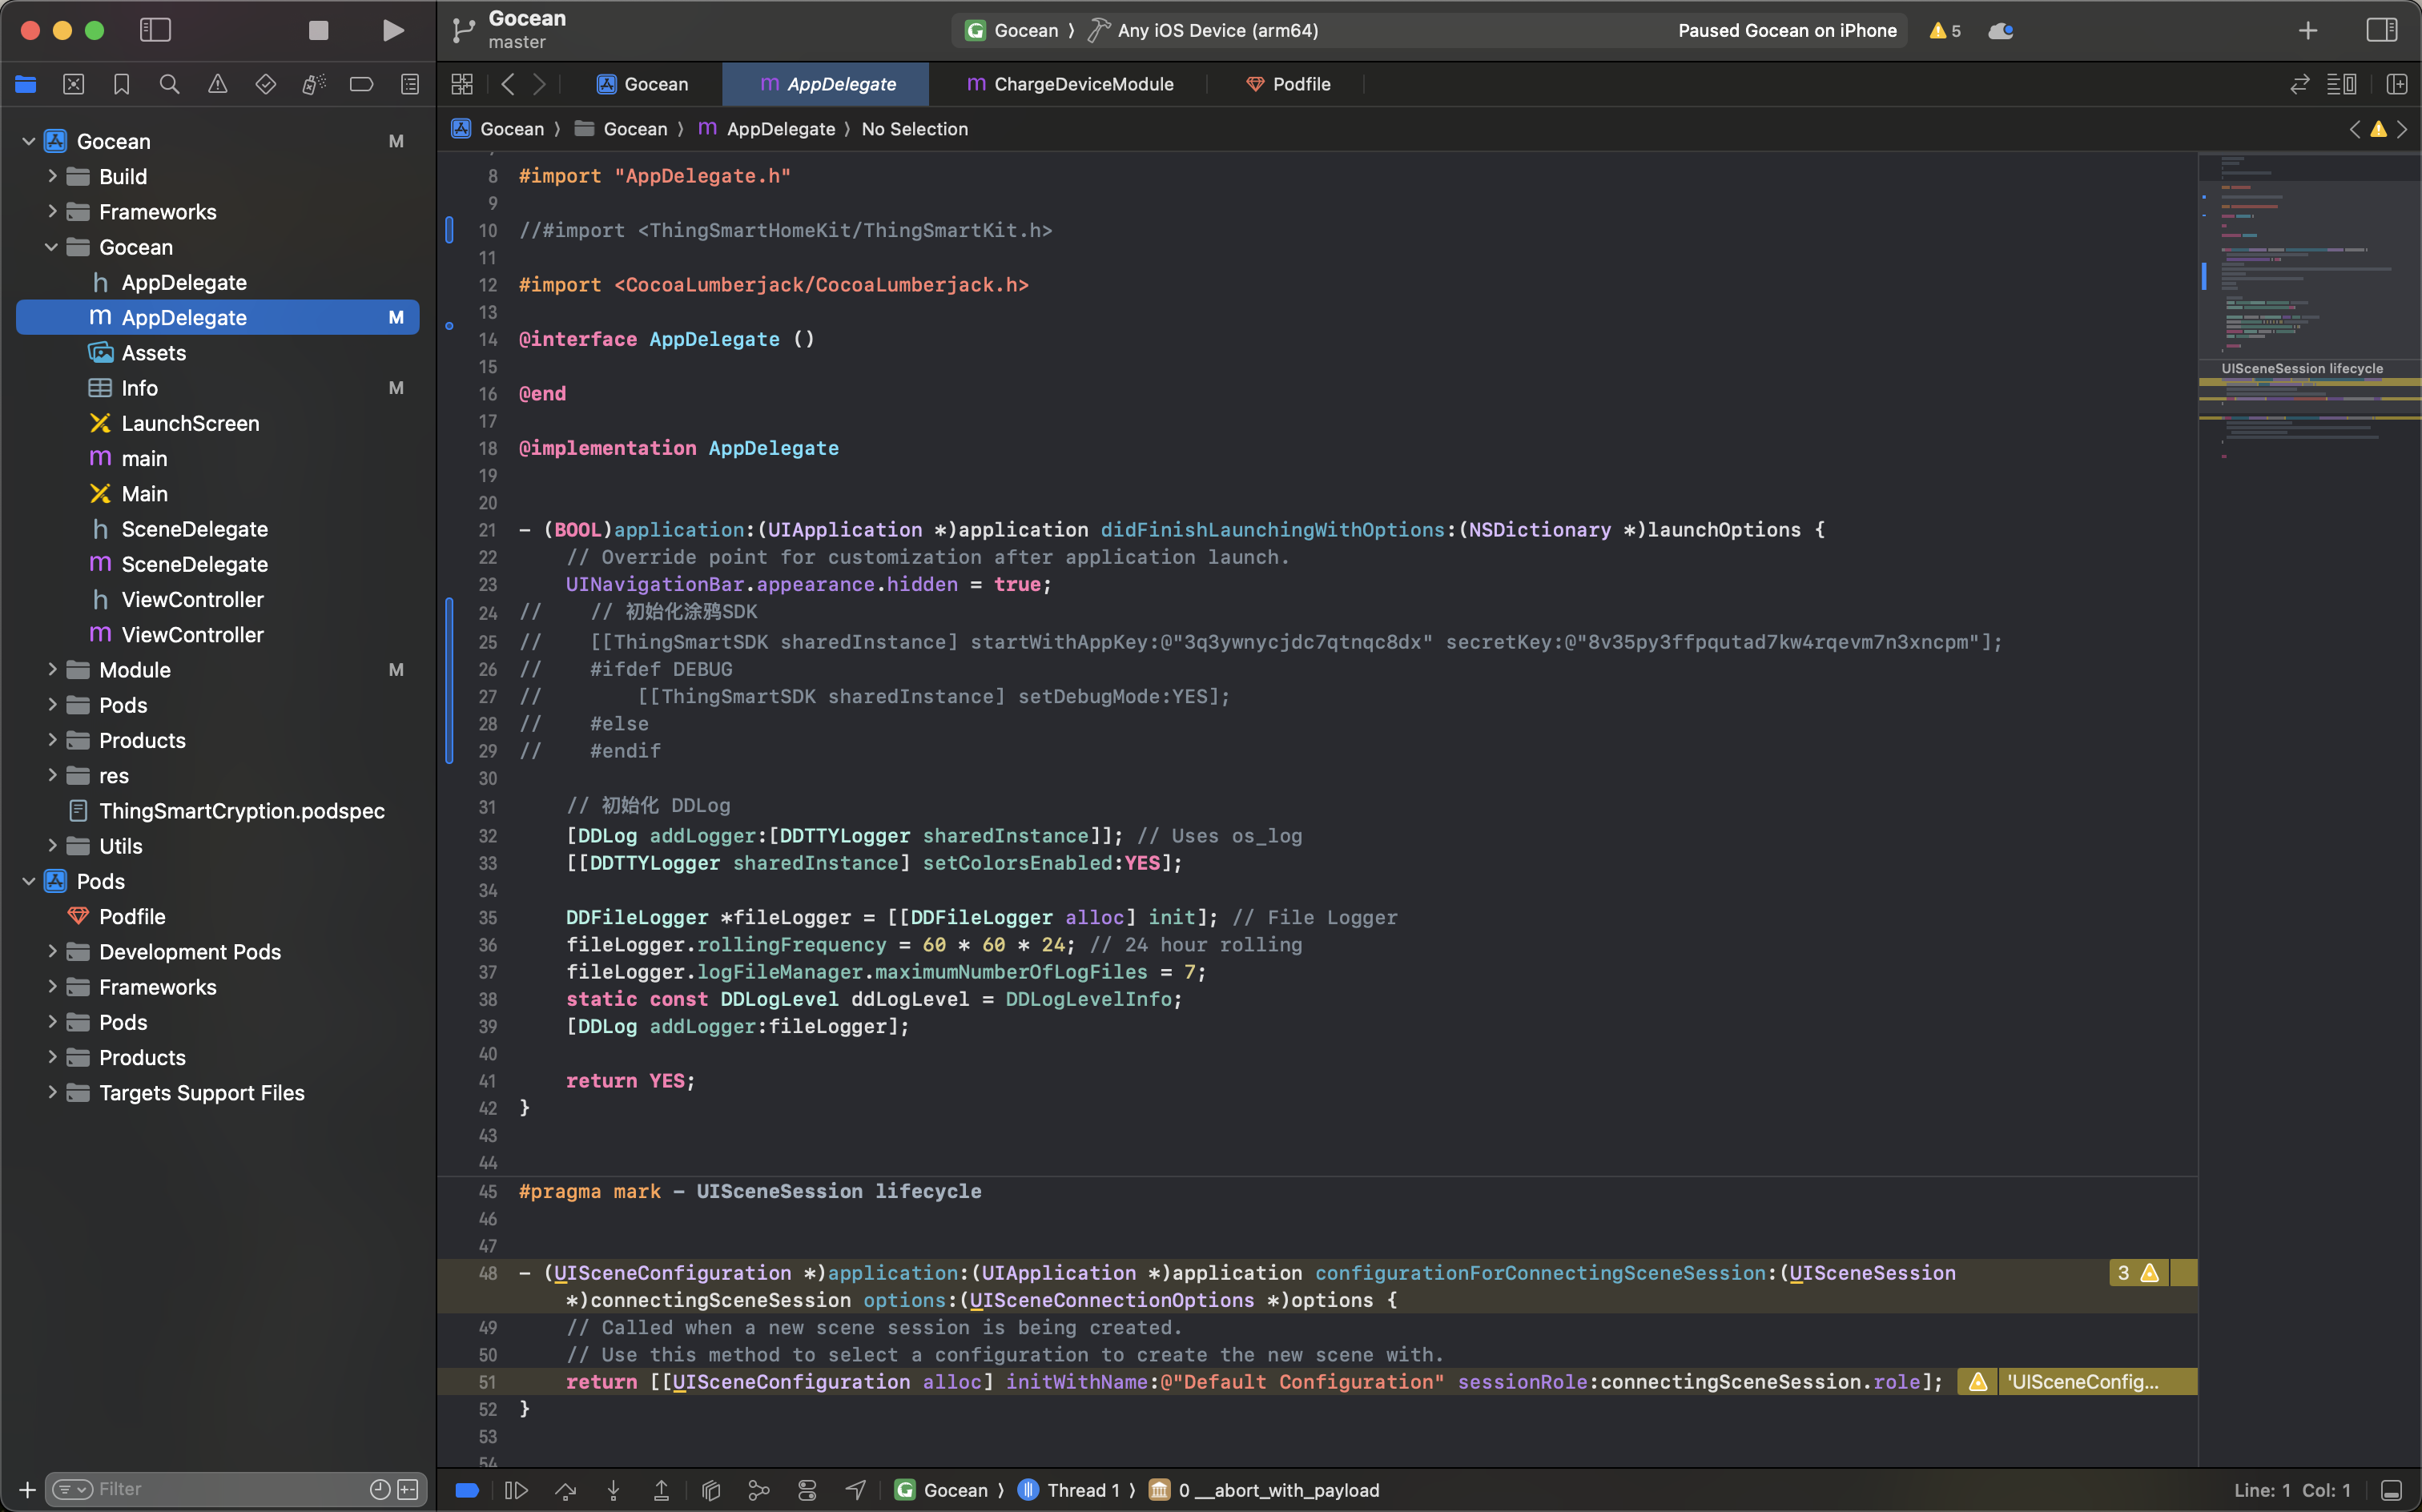The width and height of the screenshot is (2422, 1512).
Task: Toggle the inspector panel on right
Action: point(2382,30)
